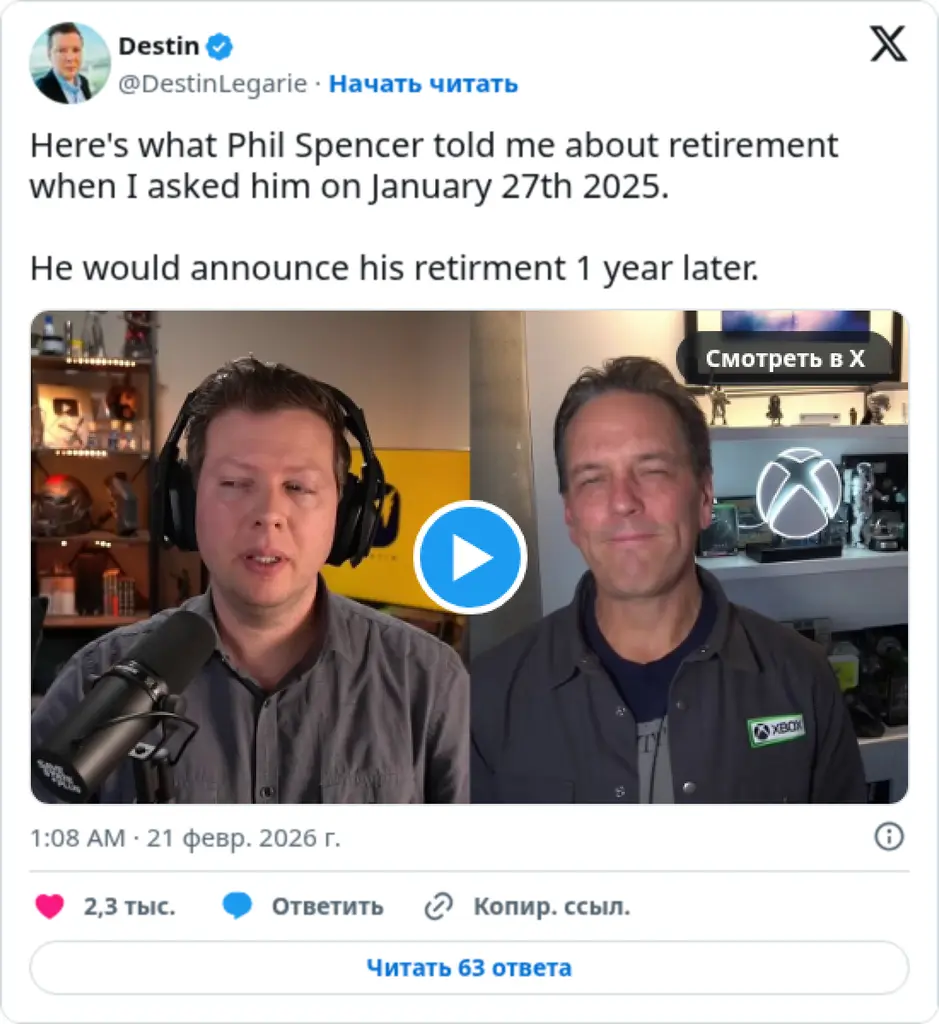Click the Ответить label
Viewport: 939px width, 1024px height.
[x=328, y=906]
